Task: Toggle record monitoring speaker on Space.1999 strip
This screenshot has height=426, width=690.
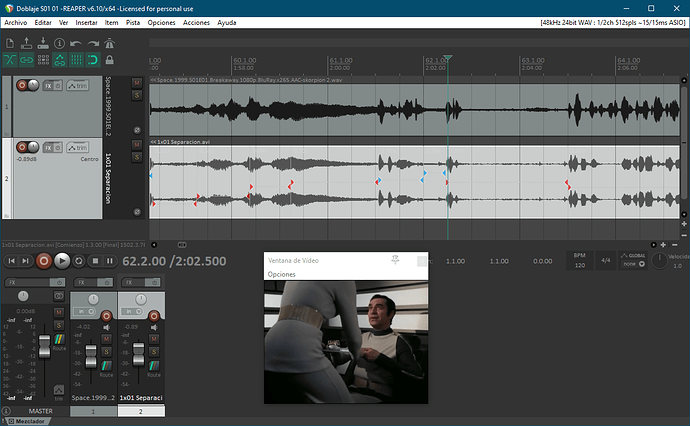Action: coord(106,327)
